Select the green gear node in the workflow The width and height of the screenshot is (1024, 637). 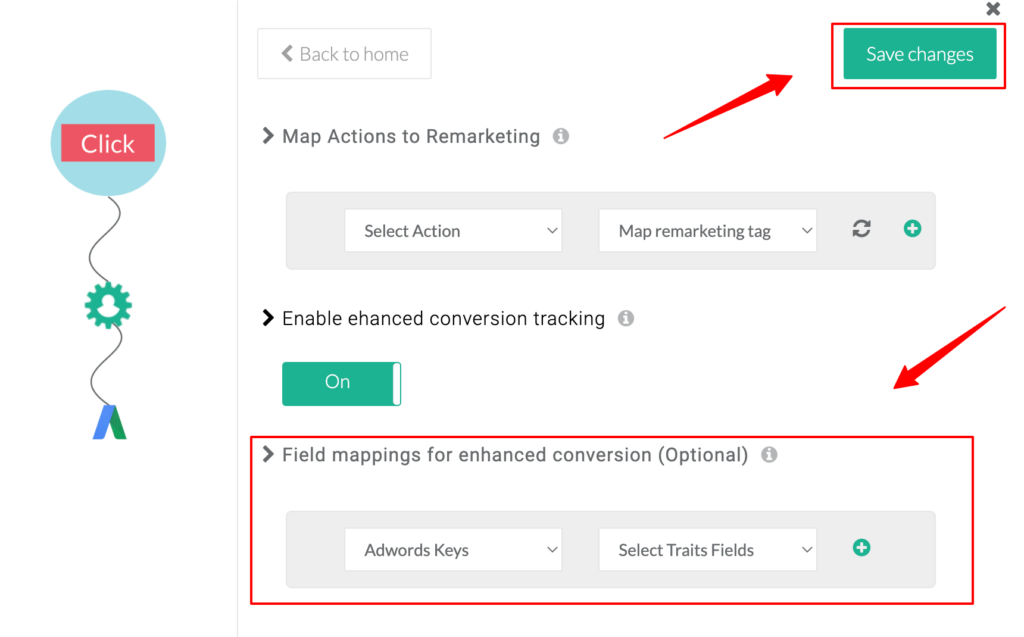pyautogui.click(x=107, y=304)
